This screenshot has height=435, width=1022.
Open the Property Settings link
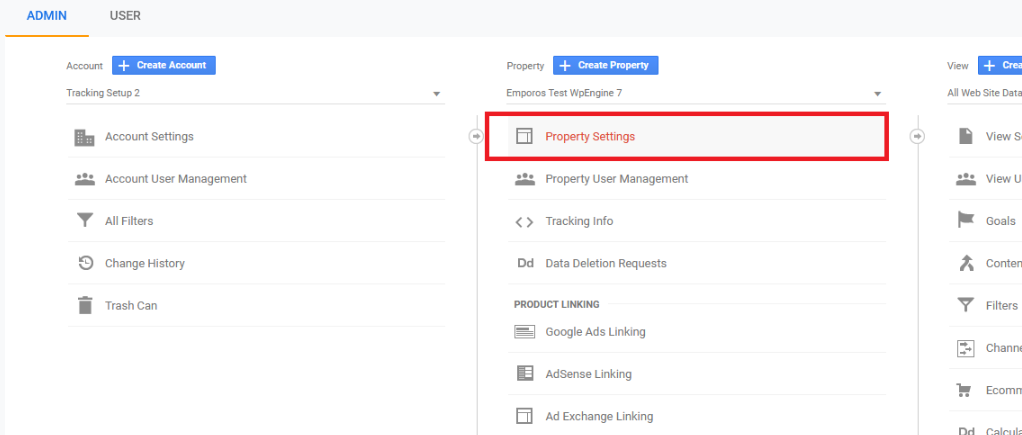point(590,137)
